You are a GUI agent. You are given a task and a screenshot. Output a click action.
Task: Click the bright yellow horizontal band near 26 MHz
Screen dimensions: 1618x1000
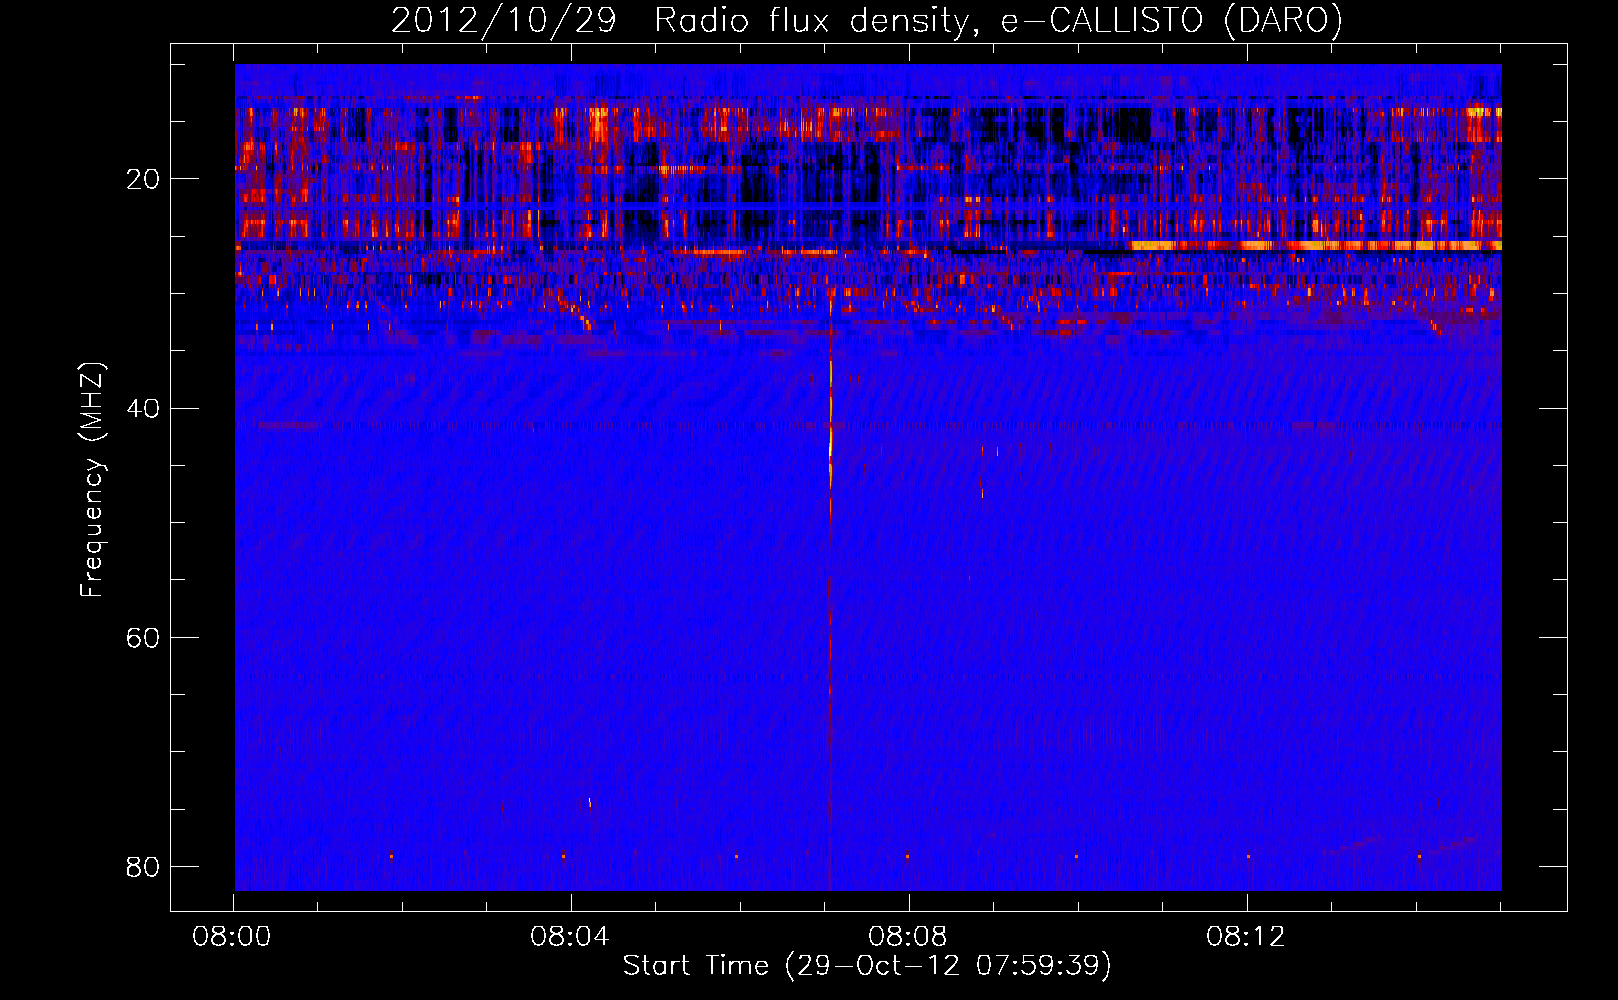(1315, 245)
